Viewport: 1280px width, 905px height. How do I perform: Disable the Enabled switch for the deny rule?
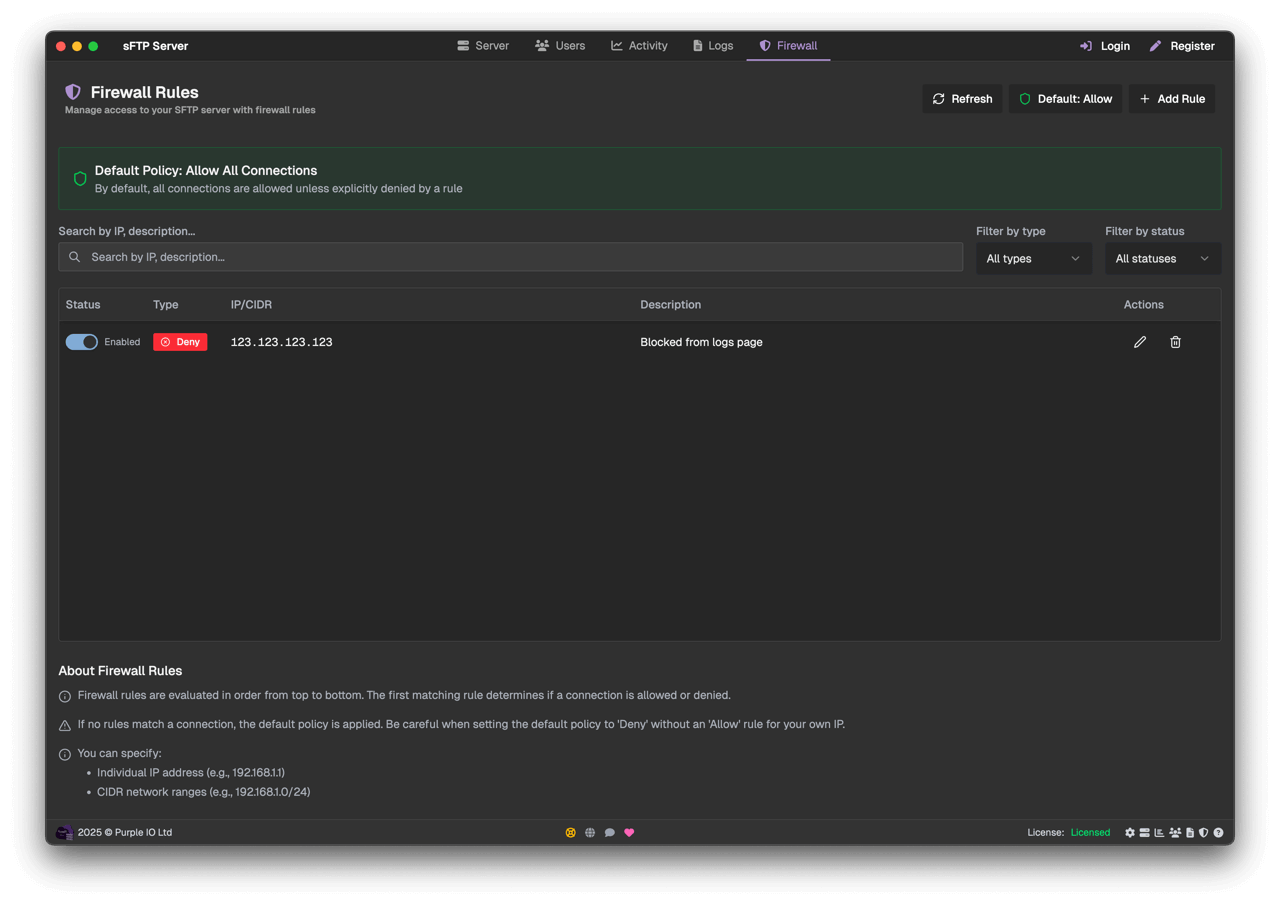tap(82, 342)
